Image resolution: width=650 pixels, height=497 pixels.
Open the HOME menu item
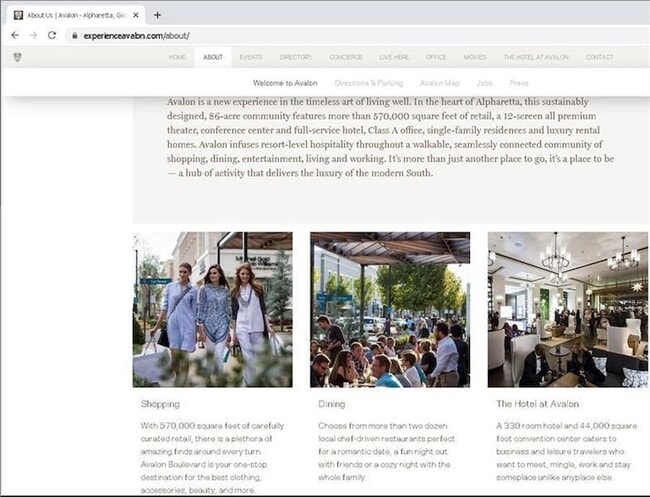tap(177, 57)
